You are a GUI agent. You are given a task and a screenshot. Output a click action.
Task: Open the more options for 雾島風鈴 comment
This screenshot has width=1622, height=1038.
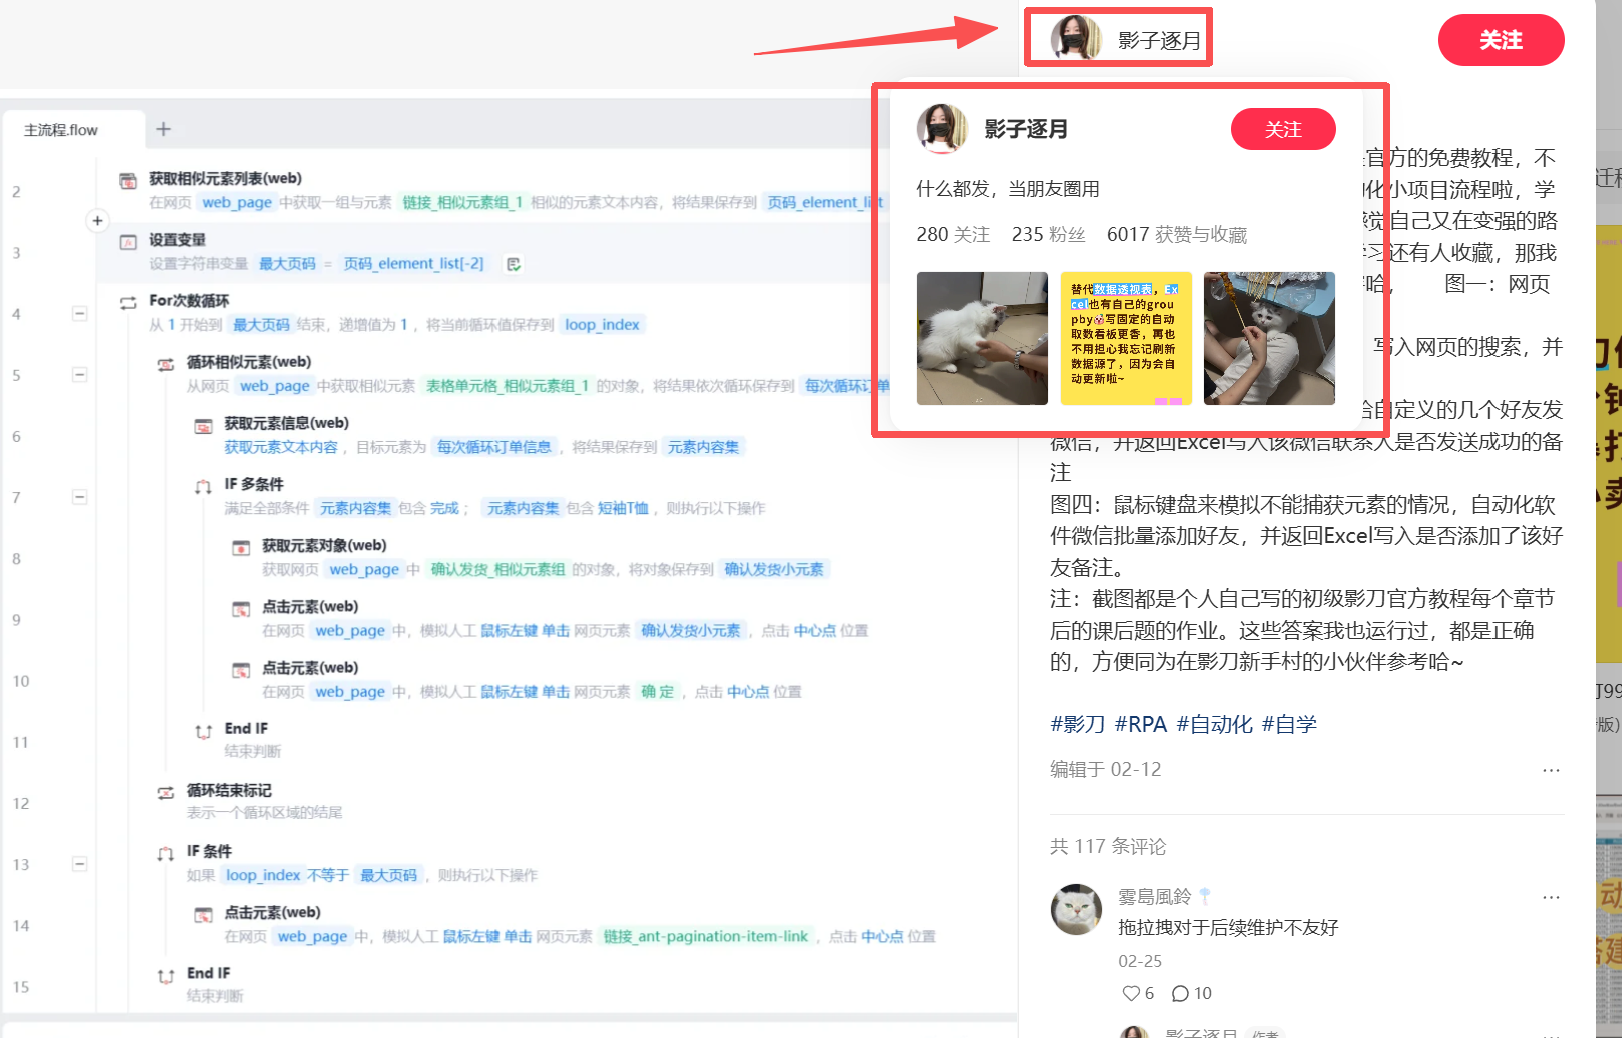click(x=1551, y=897)
